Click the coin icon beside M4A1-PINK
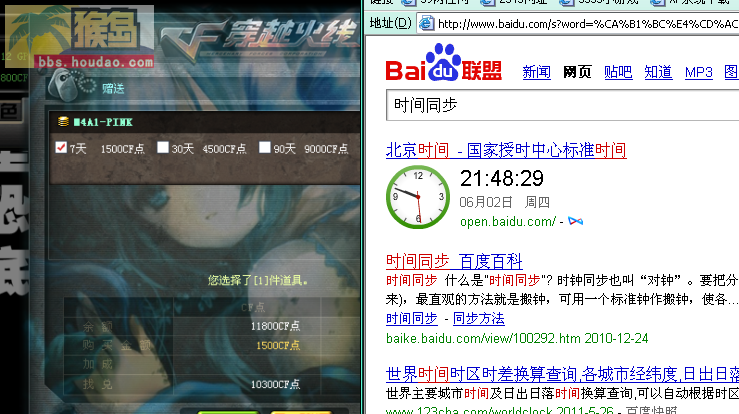This screenshot has height=414, width=739. [x=63, y=122]
